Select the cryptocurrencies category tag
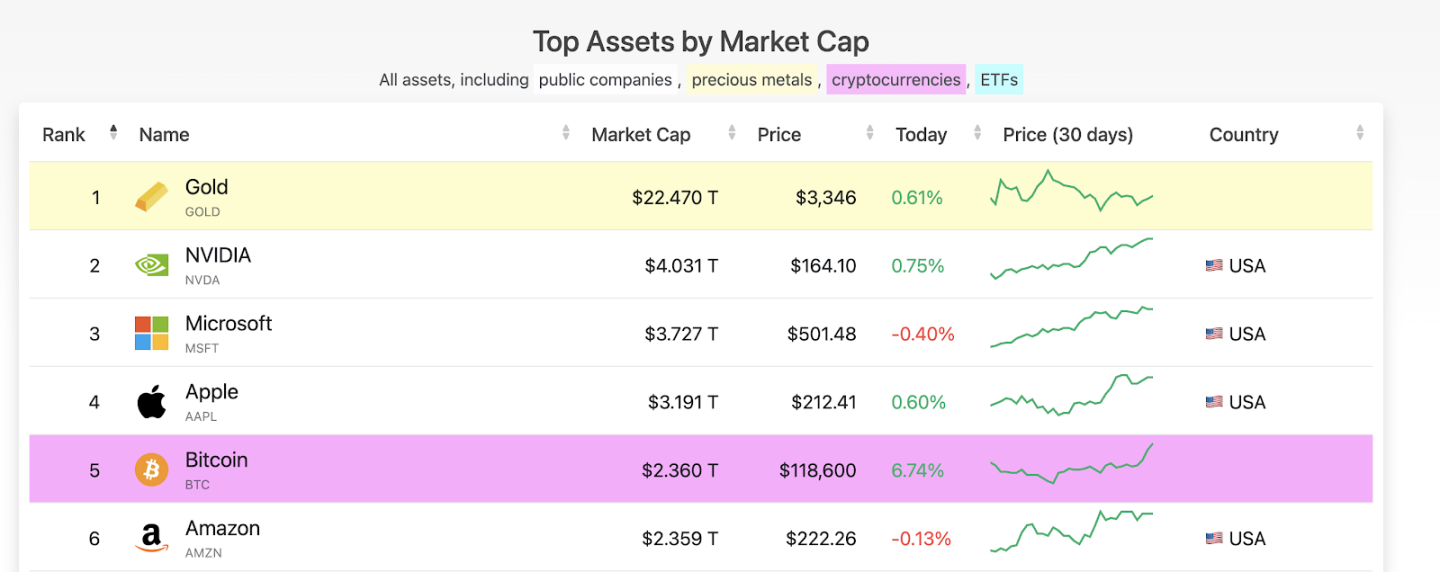This screenshot has height=572, width=1440. 896,80
